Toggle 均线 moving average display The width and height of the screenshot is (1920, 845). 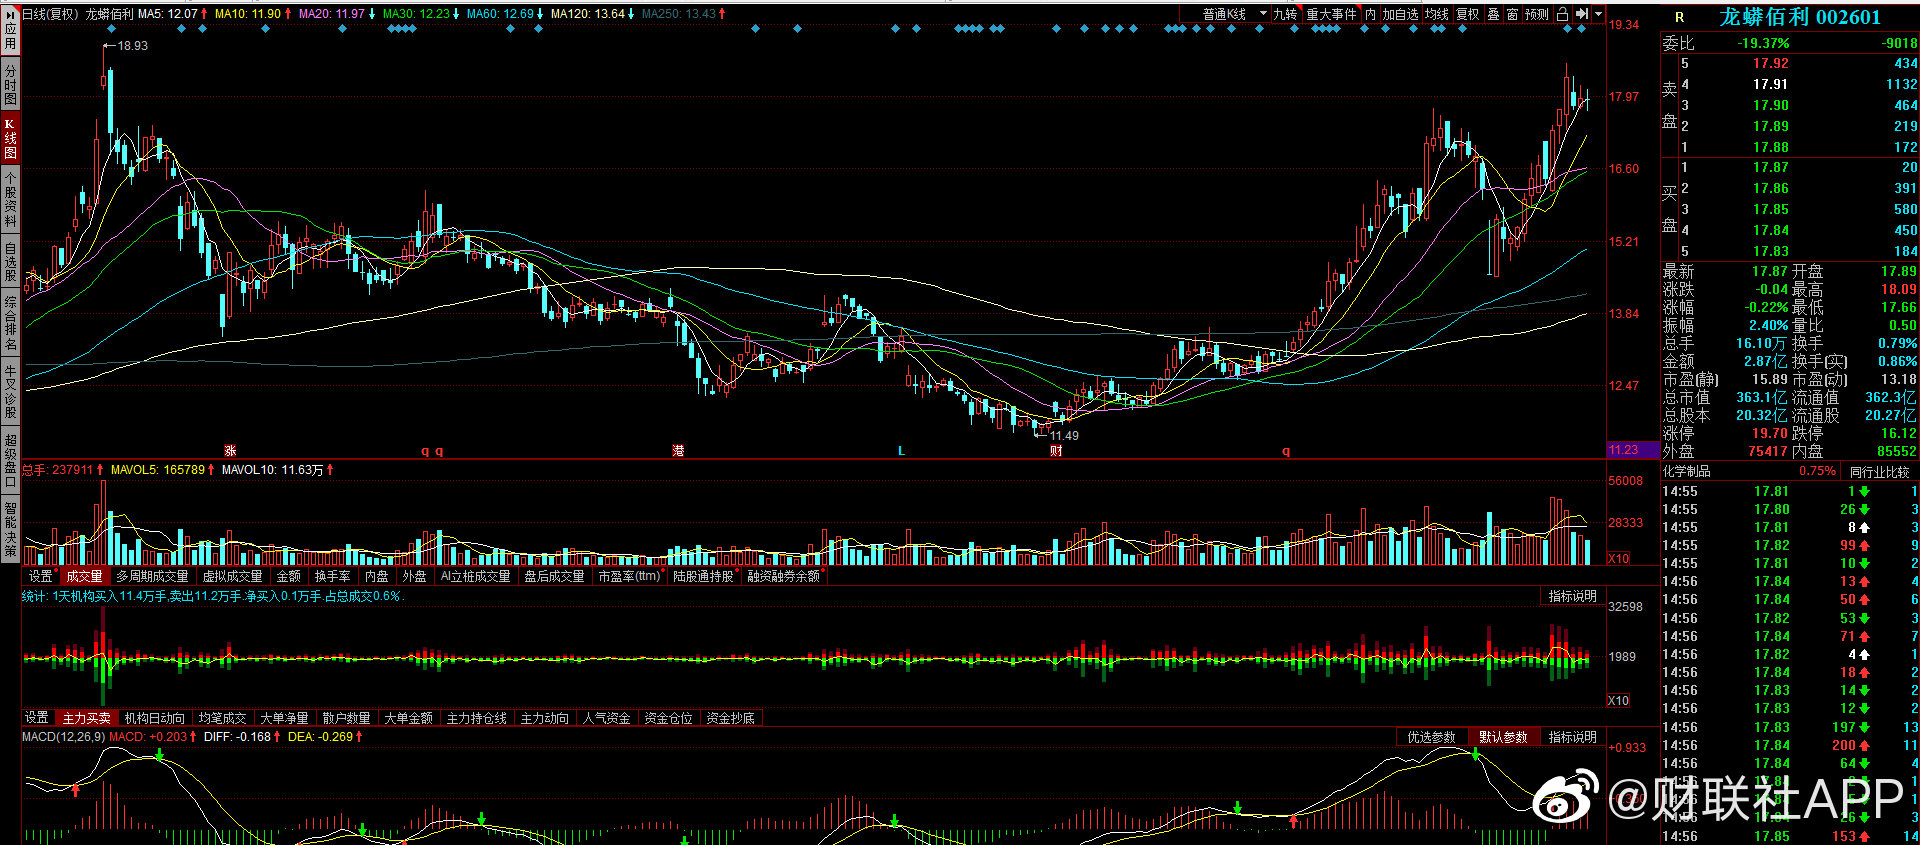point(1437,14)
